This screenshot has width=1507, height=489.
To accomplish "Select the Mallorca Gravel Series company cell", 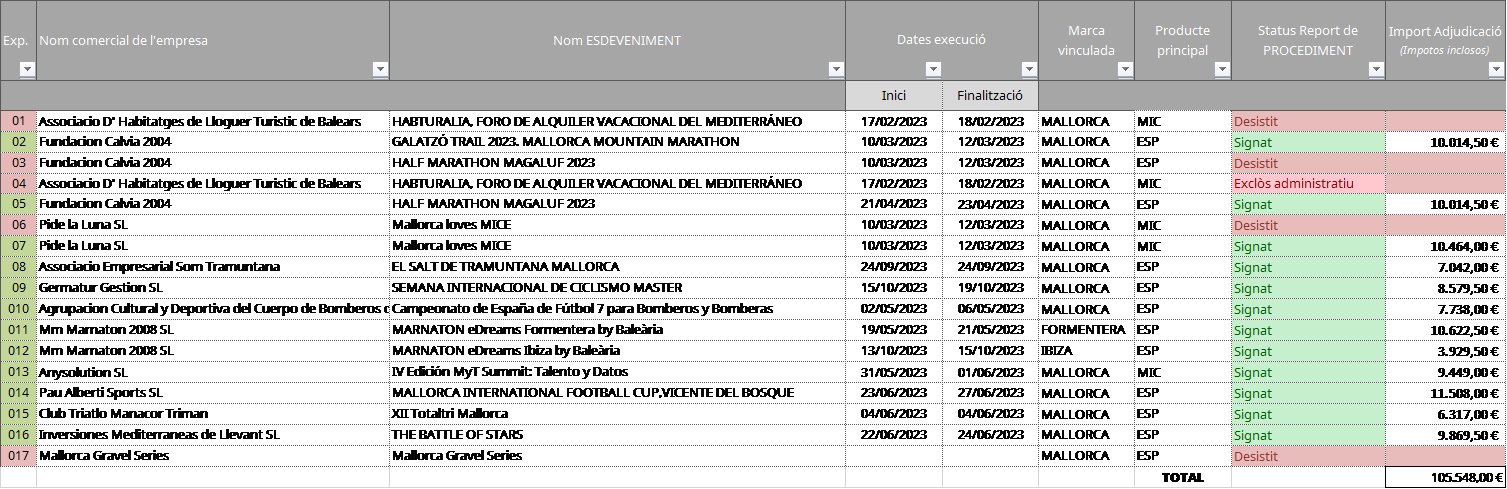I will point(213,455).
